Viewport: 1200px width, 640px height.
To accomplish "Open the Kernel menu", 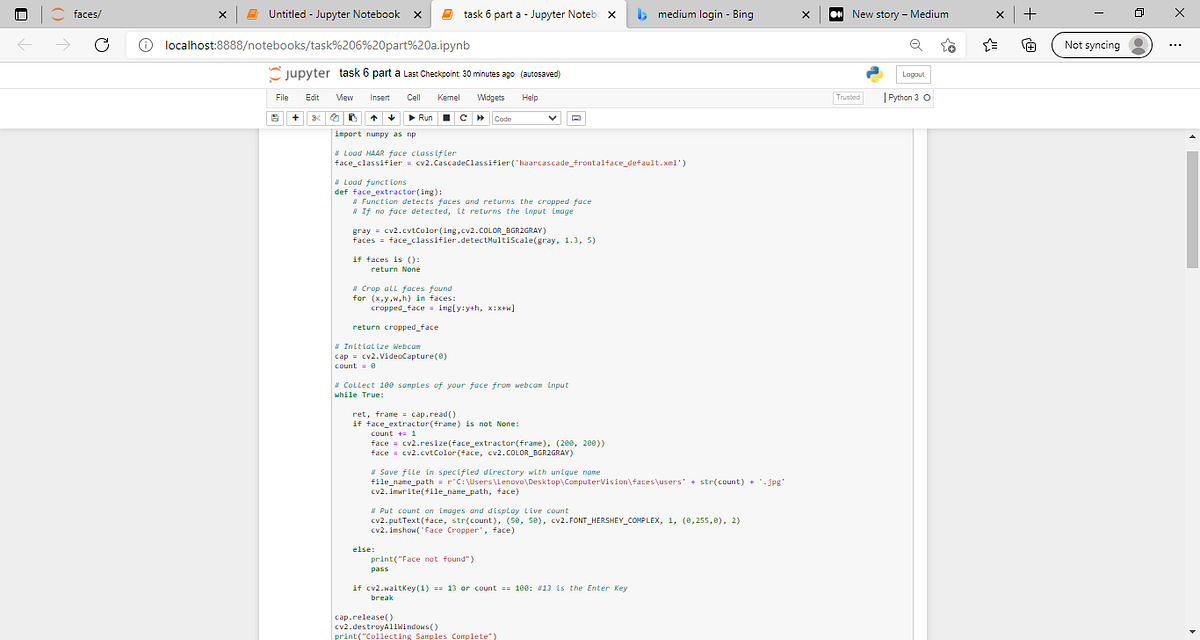I will point(449,98).
